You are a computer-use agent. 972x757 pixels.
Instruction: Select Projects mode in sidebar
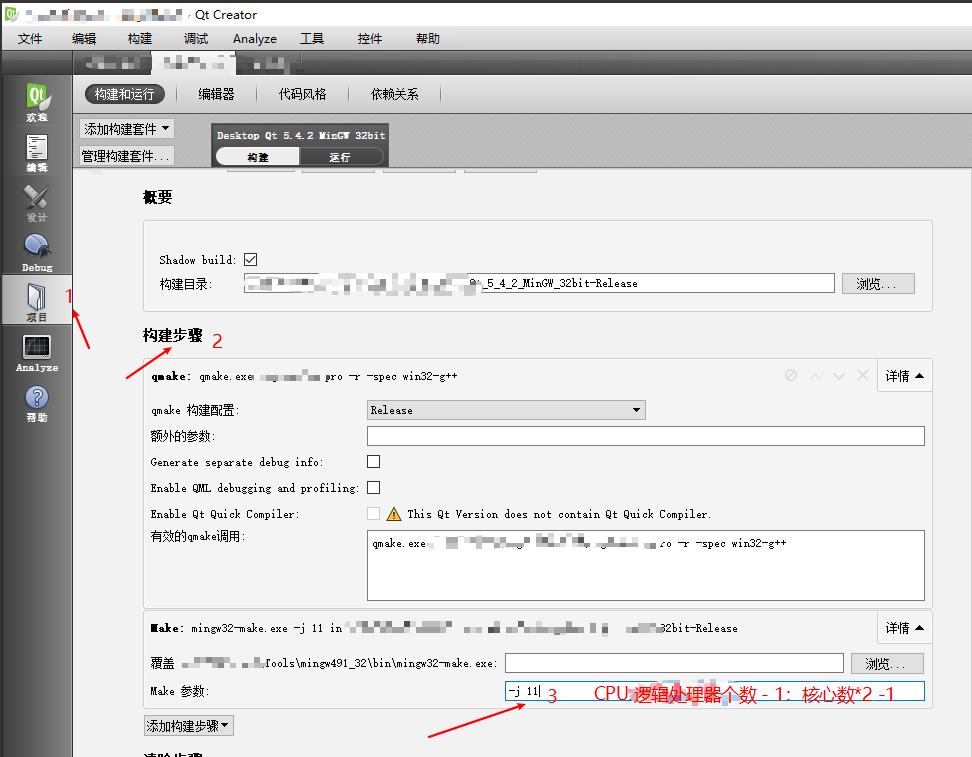37,301
